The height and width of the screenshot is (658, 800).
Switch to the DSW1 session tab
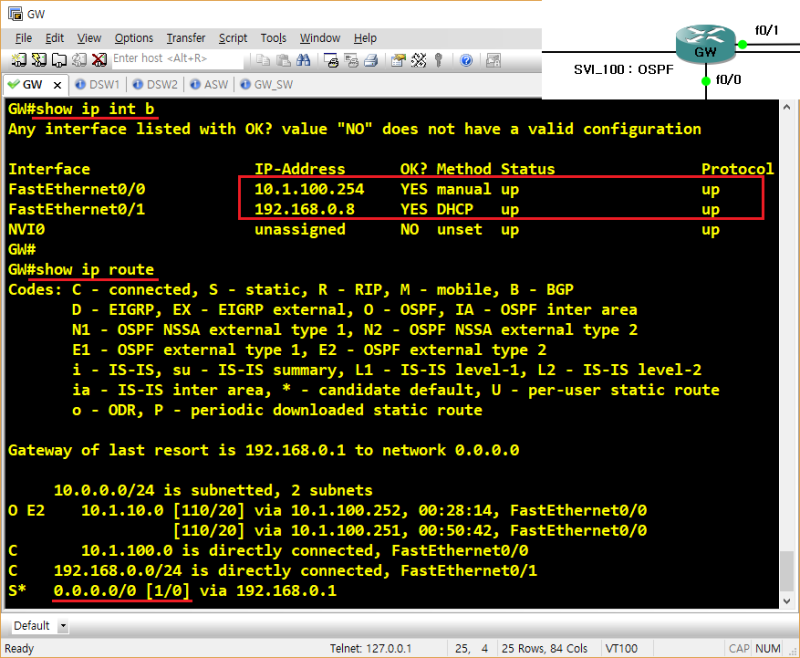click(98, 85)
